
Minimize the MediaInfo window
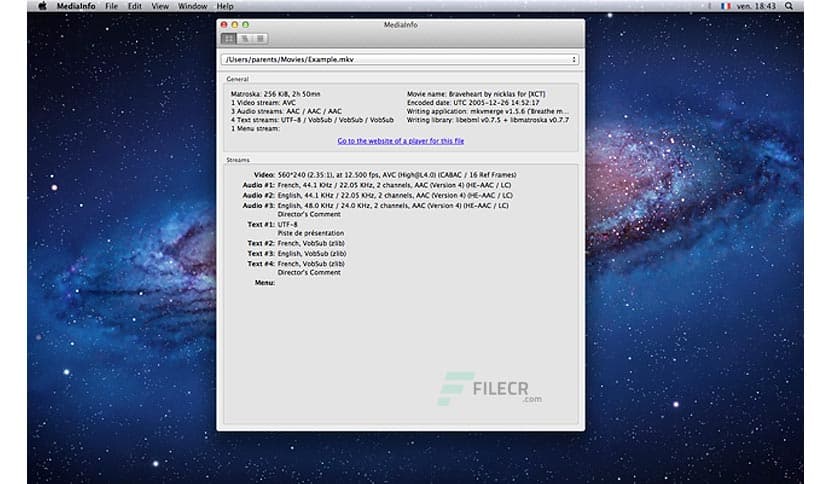(x=235, y=25)
